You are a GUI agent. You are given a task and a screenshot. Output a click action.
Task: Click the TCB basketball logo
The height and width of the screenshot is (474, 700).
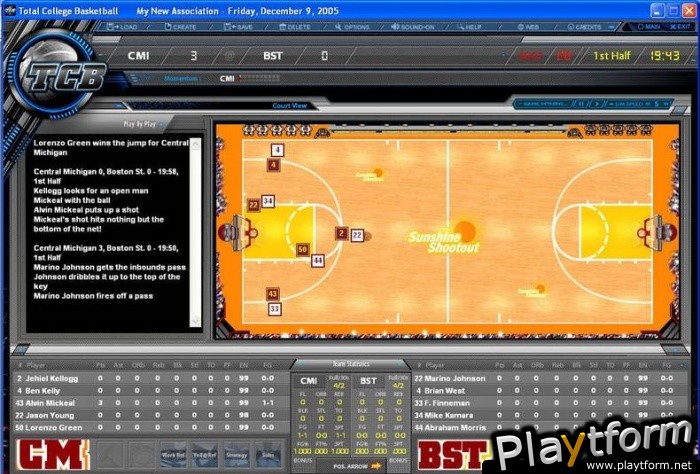(x=59, y=72)
